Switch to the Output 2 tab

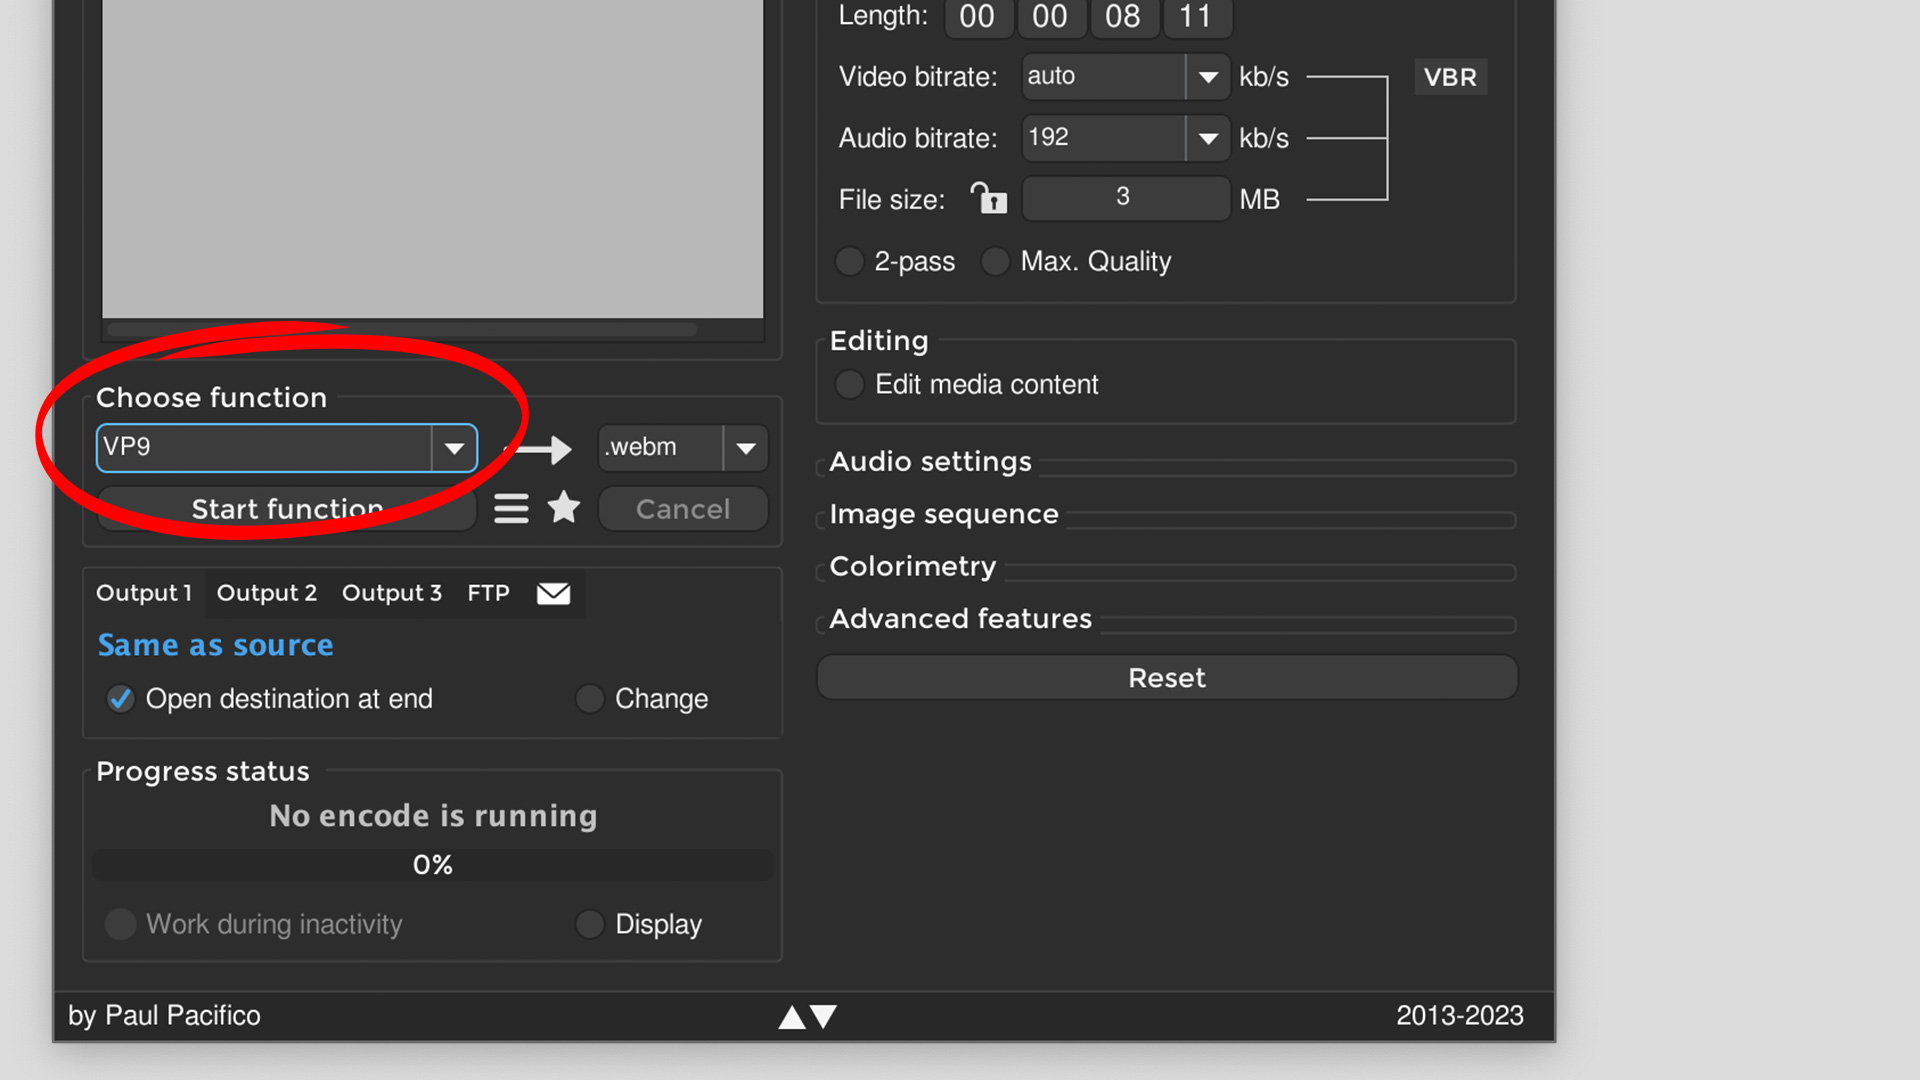[x=266, y=592]
